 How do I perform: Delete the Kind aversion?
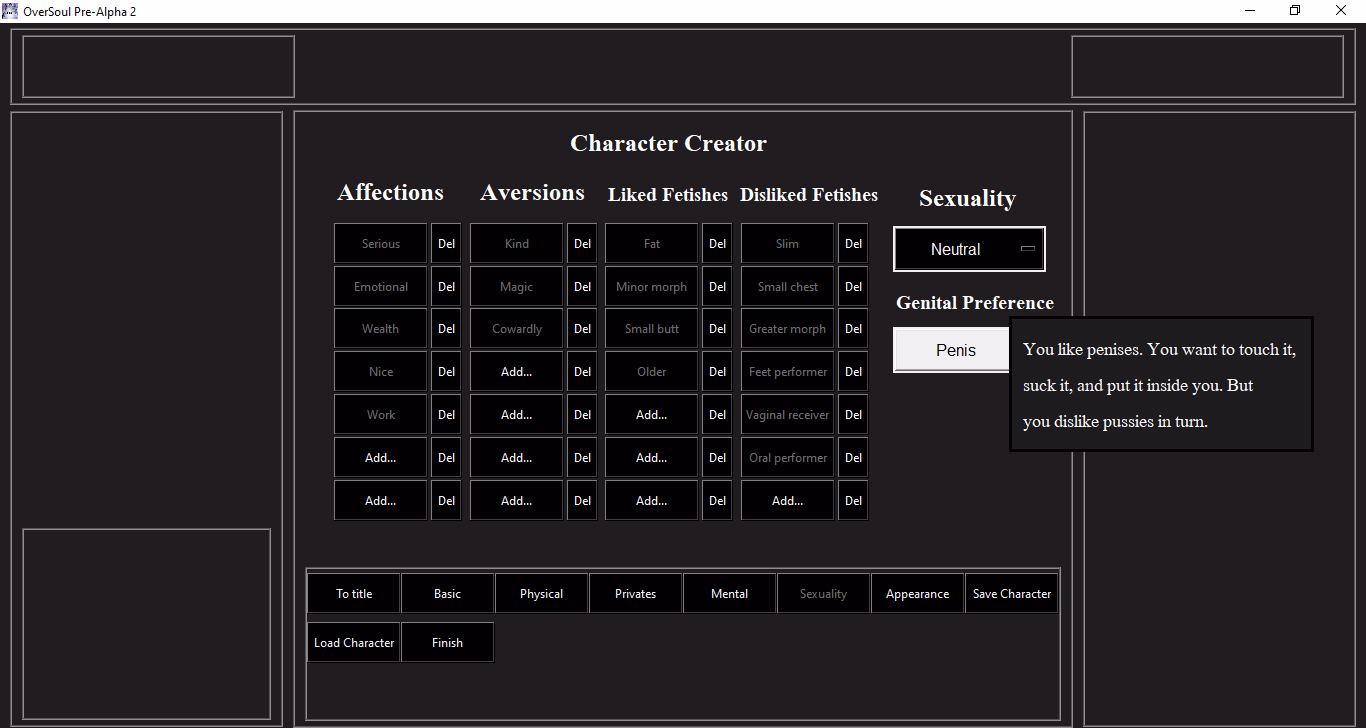click(x=583, y=243)
